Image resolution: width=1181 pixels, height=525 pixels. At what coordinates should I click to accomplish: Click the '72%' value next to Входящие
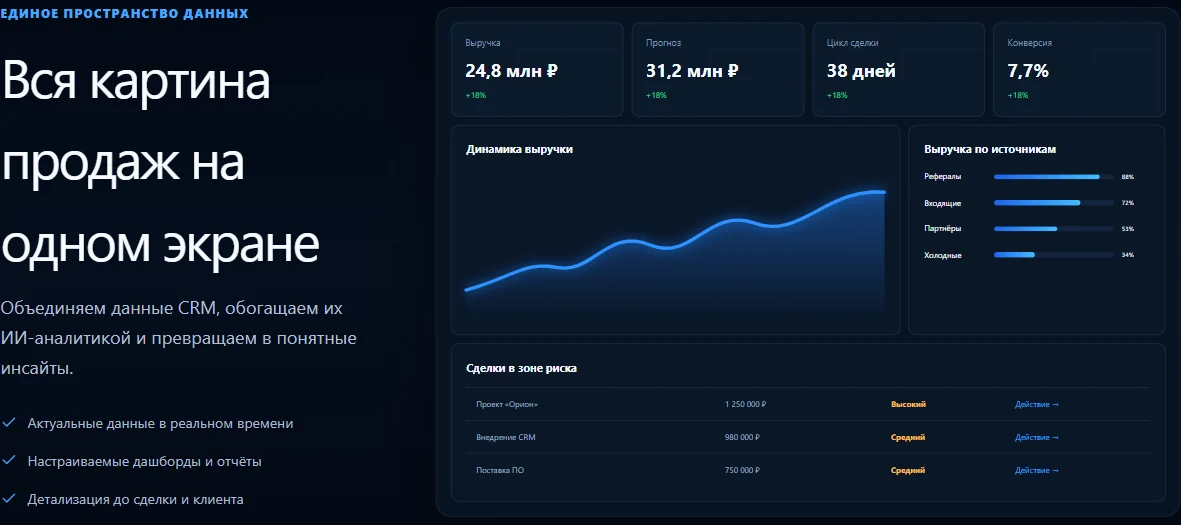[x=1128, y=203]
